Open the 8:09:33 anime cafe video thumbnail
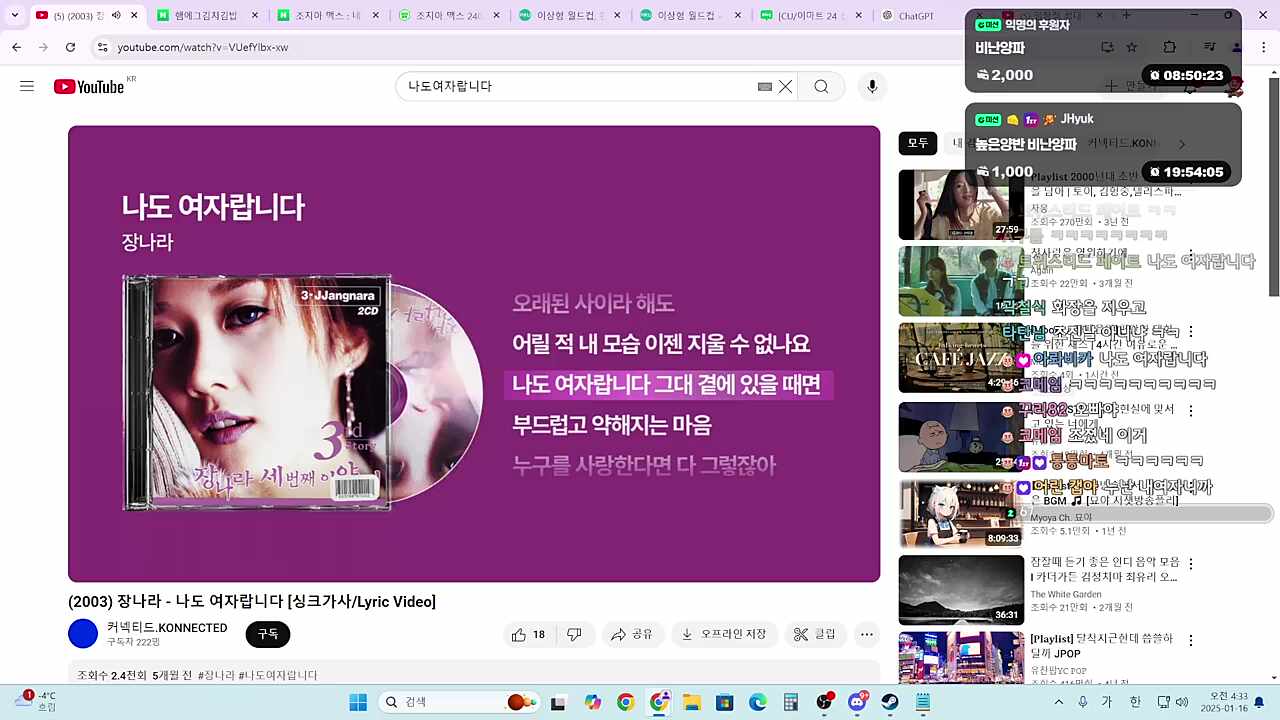The height and width of the screenshot is (720, 1280). (961, 514)
